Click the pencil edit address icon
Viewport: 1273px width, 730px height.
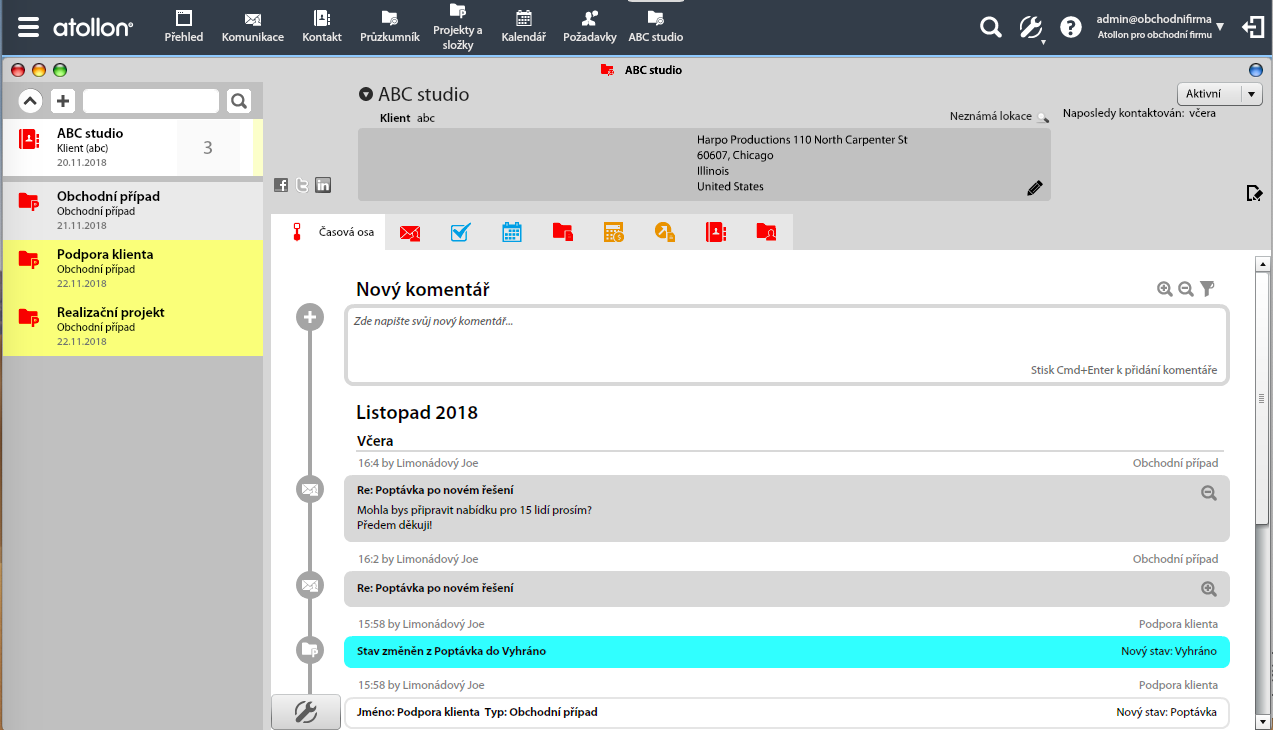pyautogui.click(x=1035, y=188)
